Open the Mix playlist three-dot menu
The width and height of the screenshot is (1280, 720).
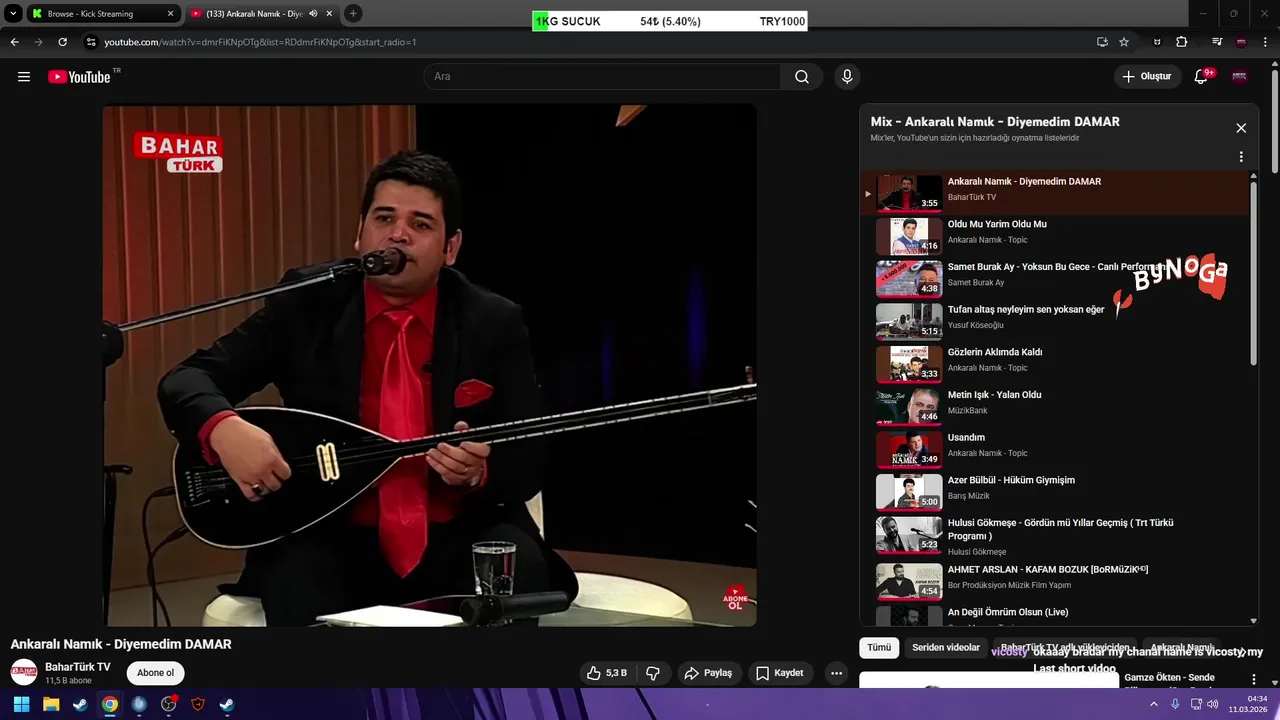coord(1241,157)
